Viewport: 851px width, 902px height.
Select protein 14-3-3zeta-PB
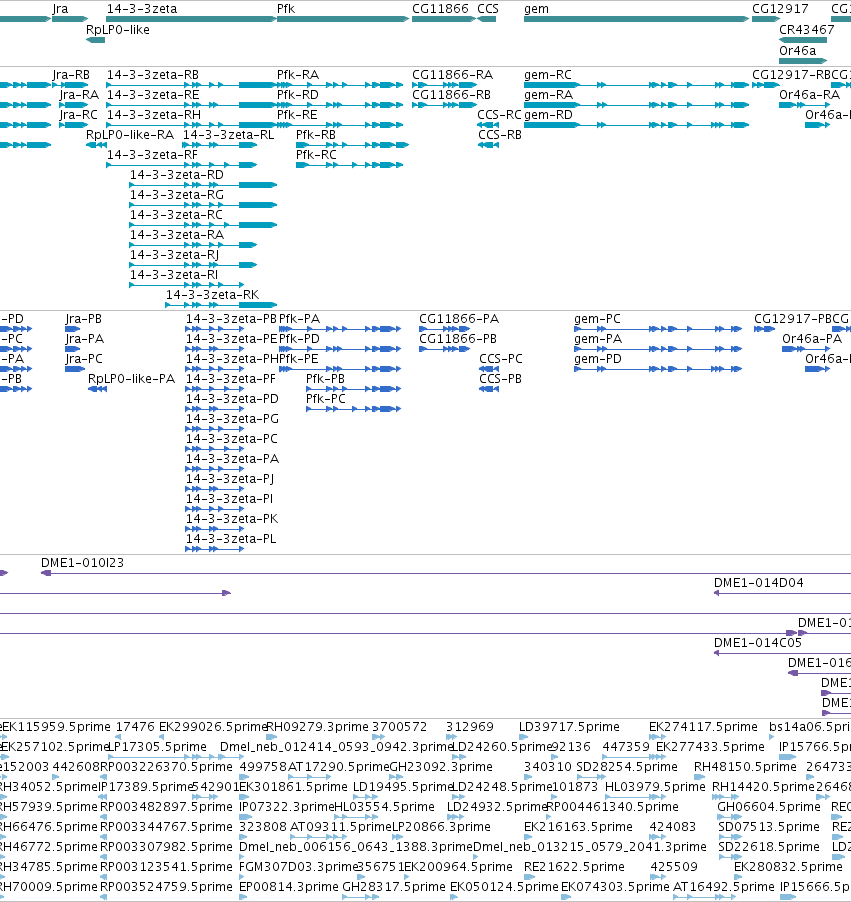pos(231,319)
